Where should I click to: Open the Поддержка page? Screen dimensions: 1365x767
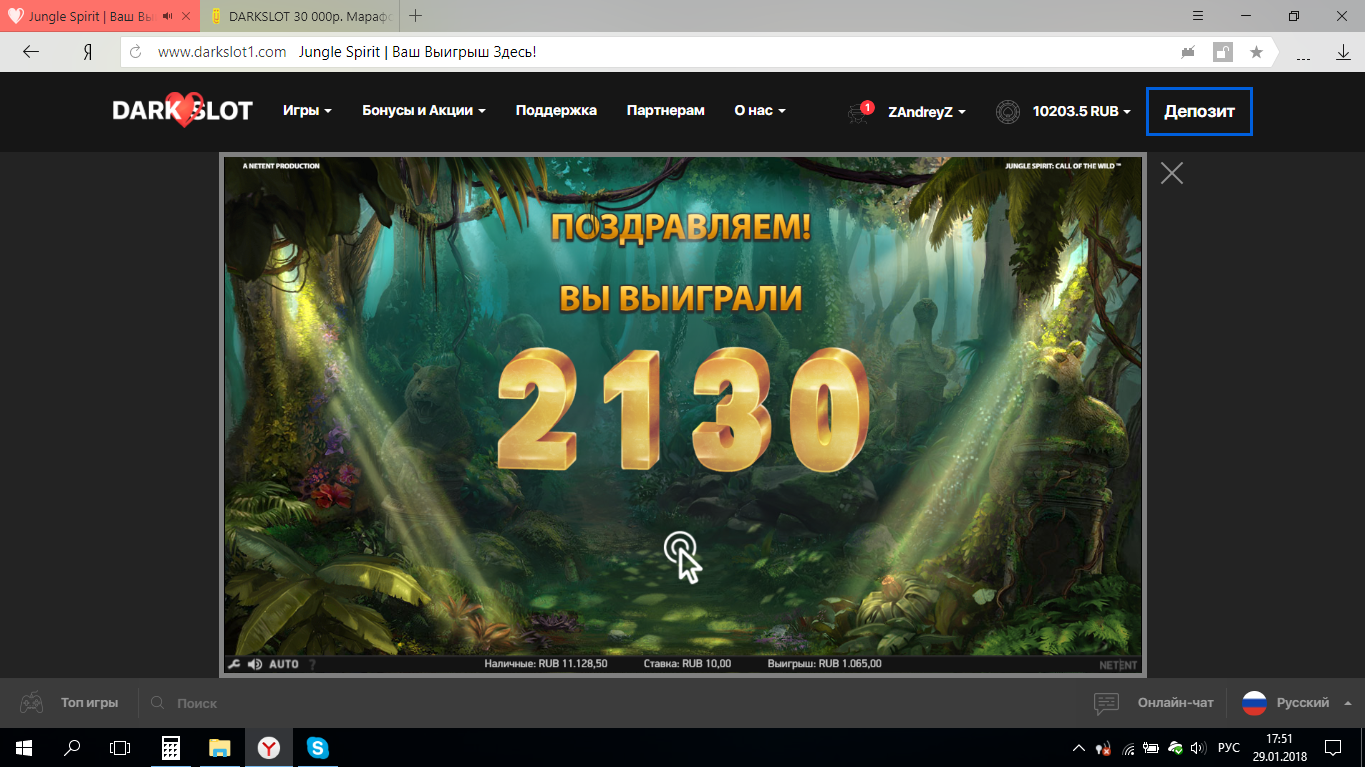click(x=556, y=111)
